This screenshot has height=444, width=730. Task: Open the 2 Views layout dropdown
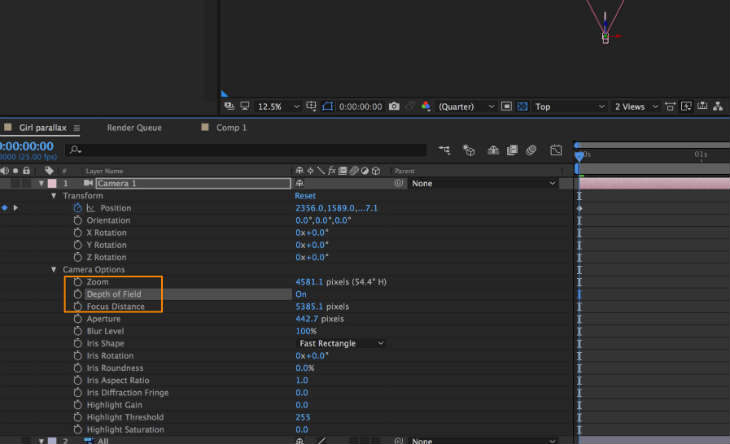pyautogui.click(x=635, y=107)
